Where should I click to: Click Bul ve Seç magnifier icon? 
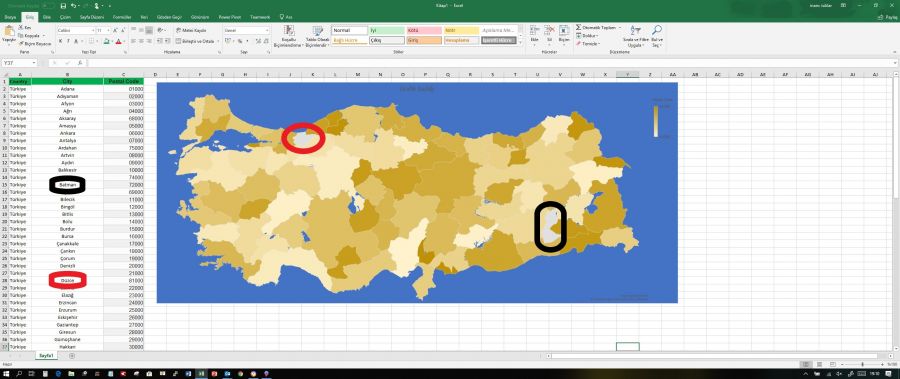657,30
